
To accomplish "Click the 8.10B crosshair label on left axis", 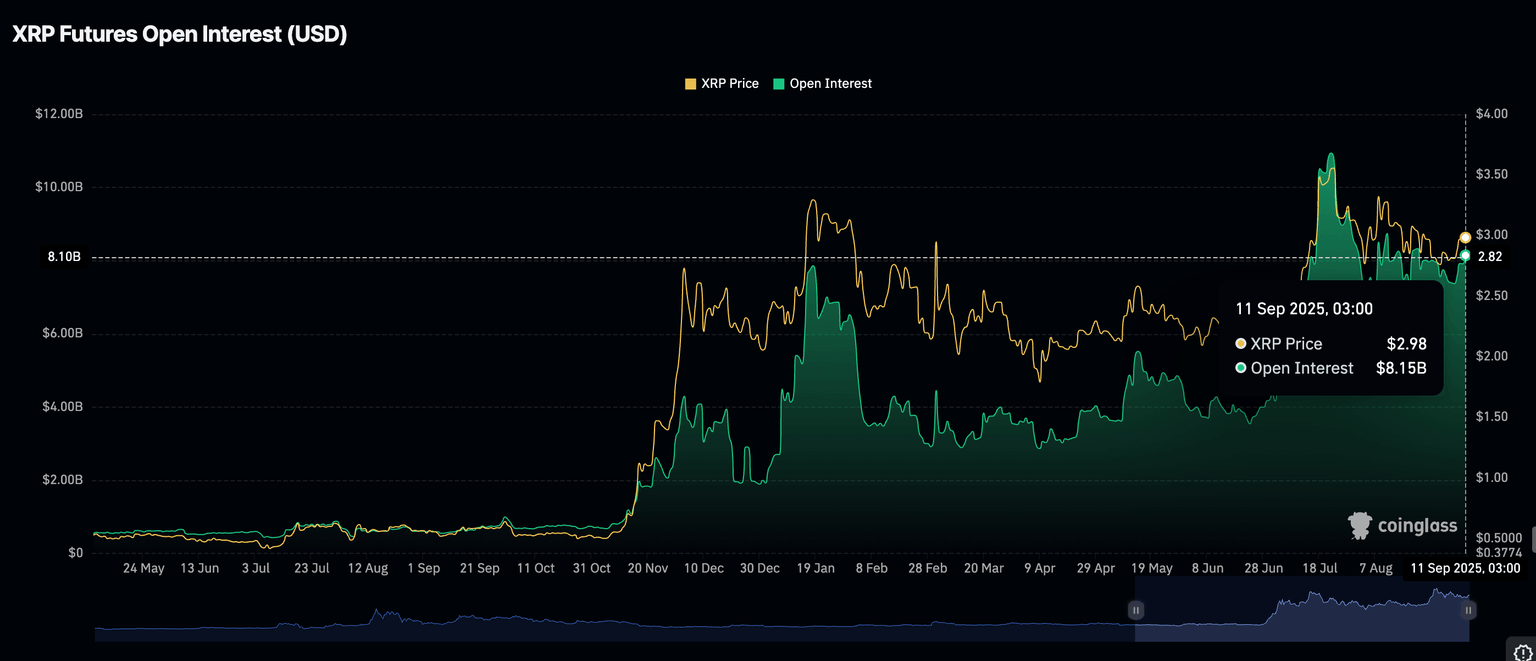I will [64, 257].
